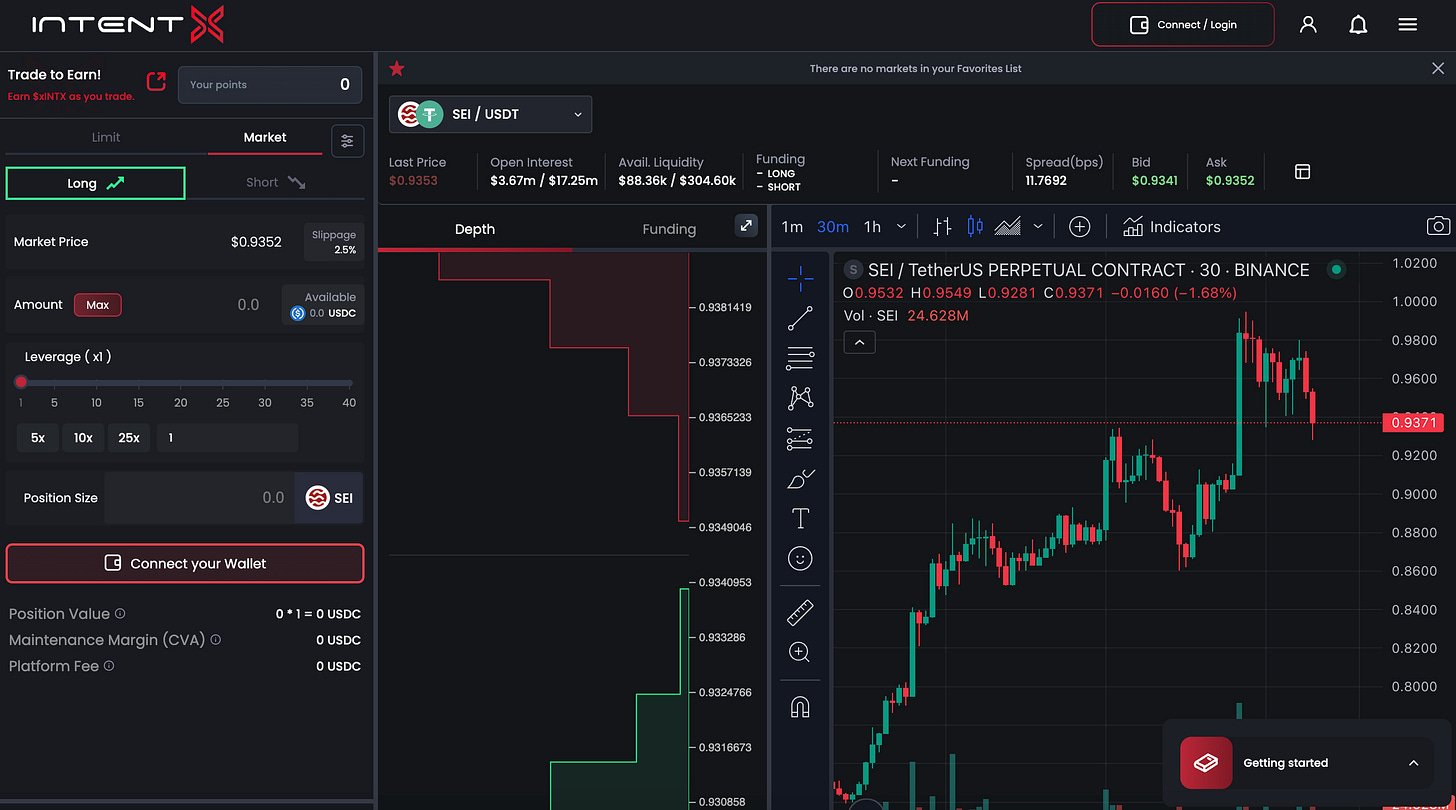Open the Trade to Earn external link icon
This screenshot has height=810, width=1456.
[x=156, y=81]
